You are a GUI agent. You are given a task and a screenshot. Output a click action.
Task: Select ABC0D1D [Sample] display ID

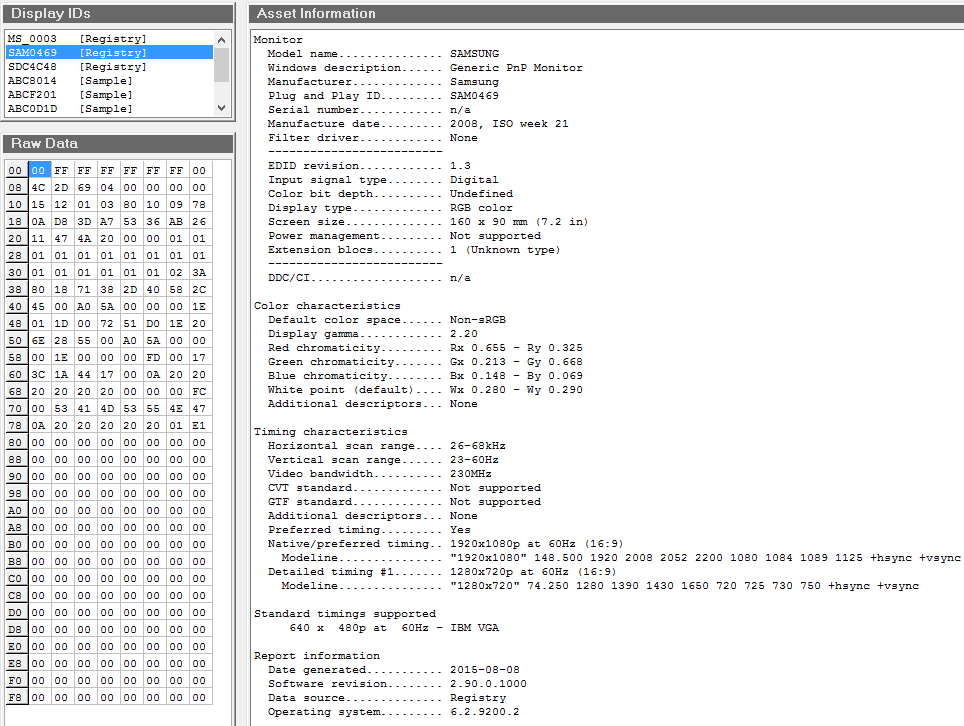pyautogui.click(x=109, y=109)
